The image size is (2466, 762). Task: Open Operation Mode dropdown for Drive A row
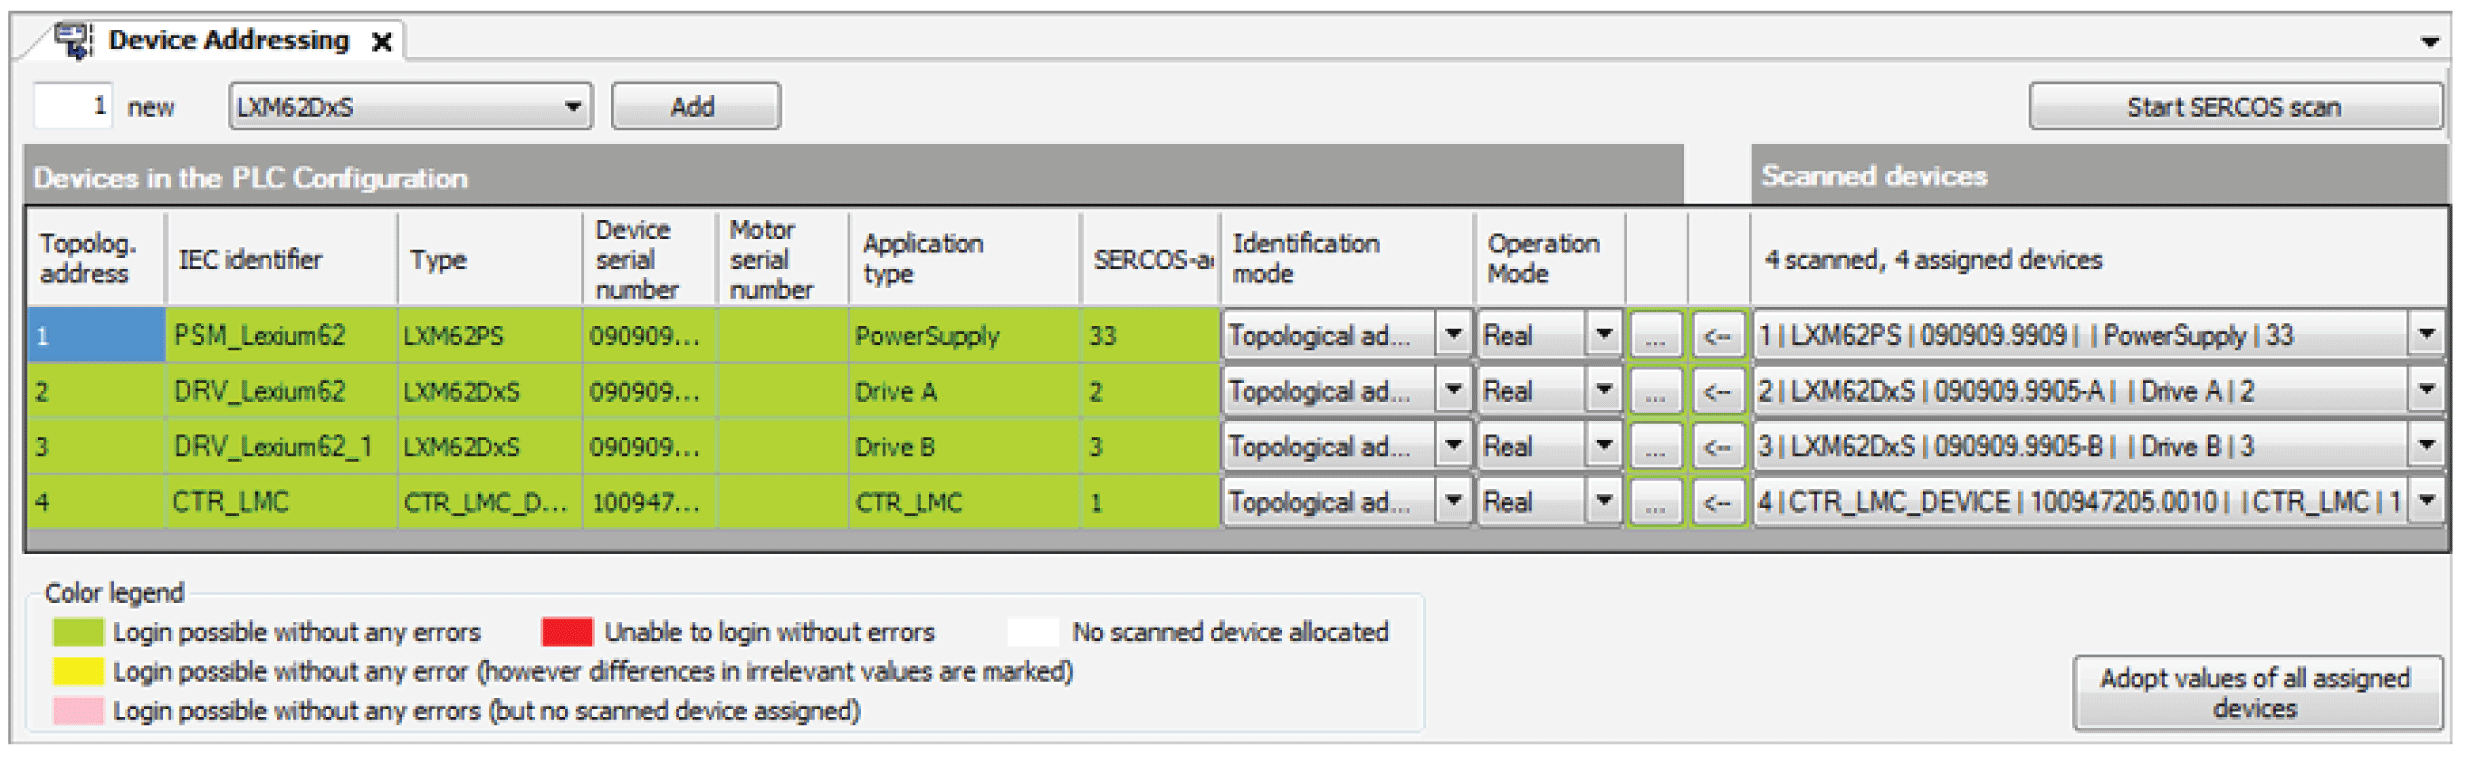tap(1603, 391)
